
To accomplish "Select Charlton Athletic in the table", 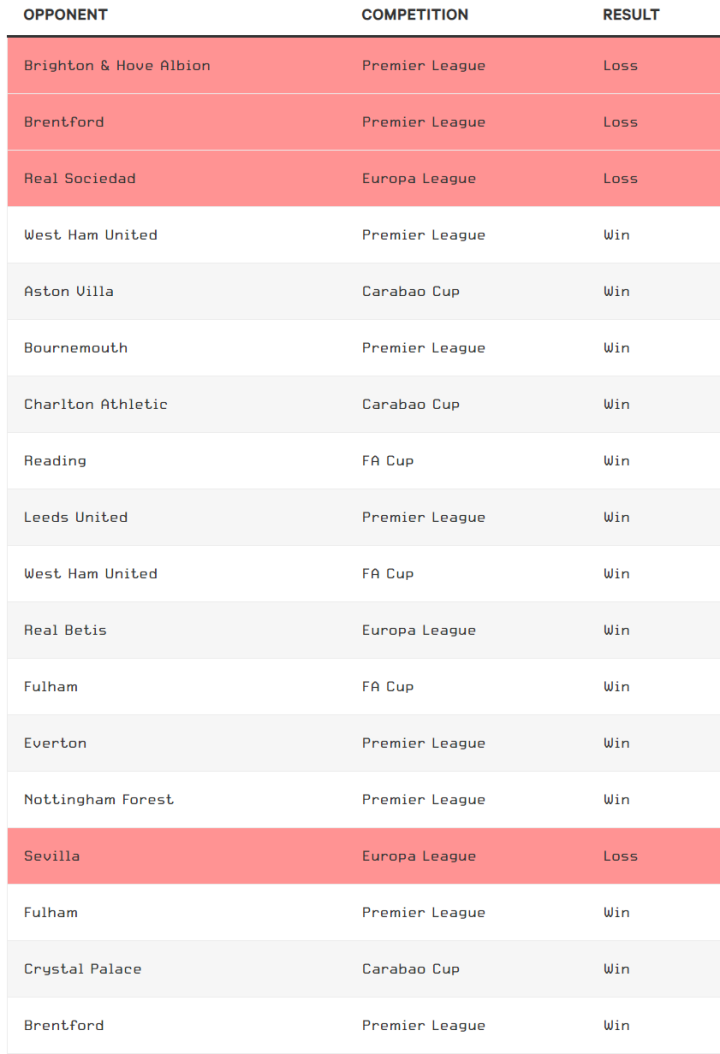I will (x=96, y=405).
